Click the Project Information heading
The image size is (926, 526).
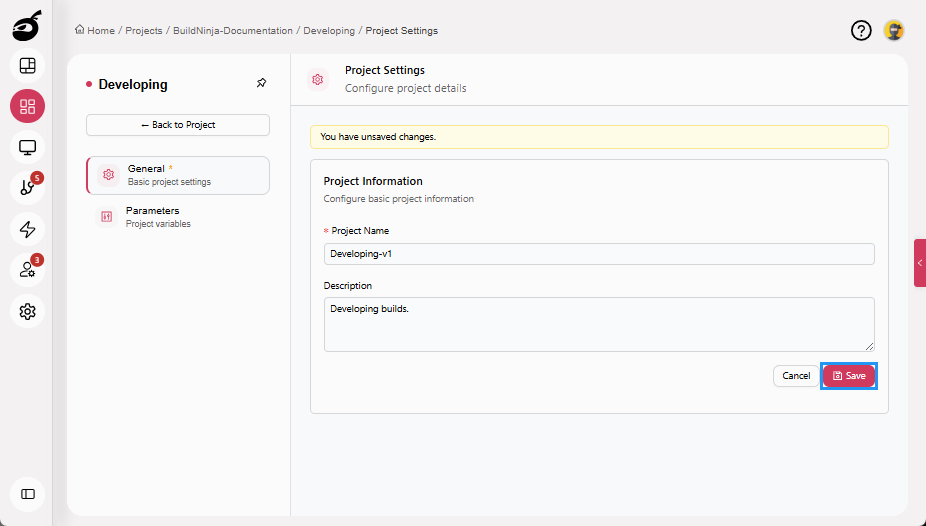click(x=373, y=181)
